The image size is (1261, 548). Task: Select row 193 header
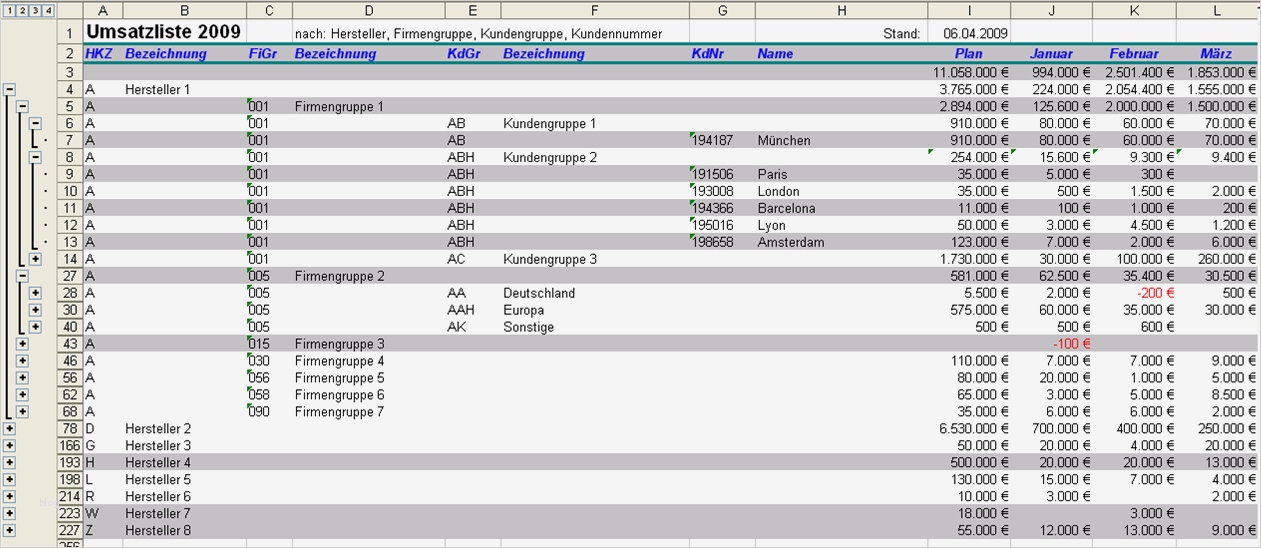[x=70, y=463]
